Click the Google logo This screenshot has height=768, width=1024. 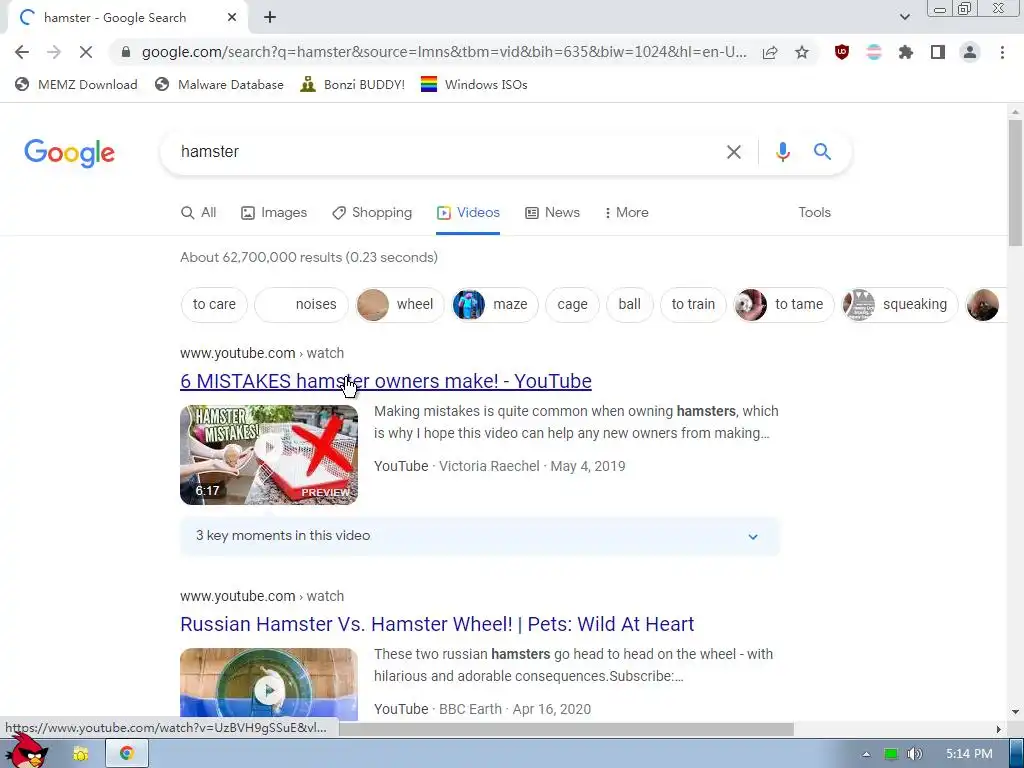coord(69,153)
